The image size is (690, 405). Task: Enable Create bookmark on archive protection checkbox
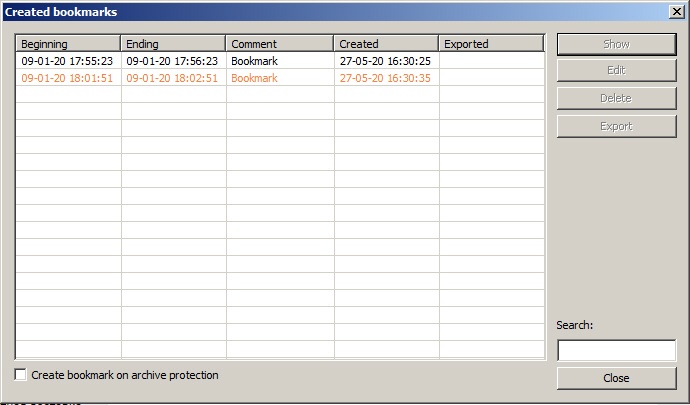(x=20, y=375)
